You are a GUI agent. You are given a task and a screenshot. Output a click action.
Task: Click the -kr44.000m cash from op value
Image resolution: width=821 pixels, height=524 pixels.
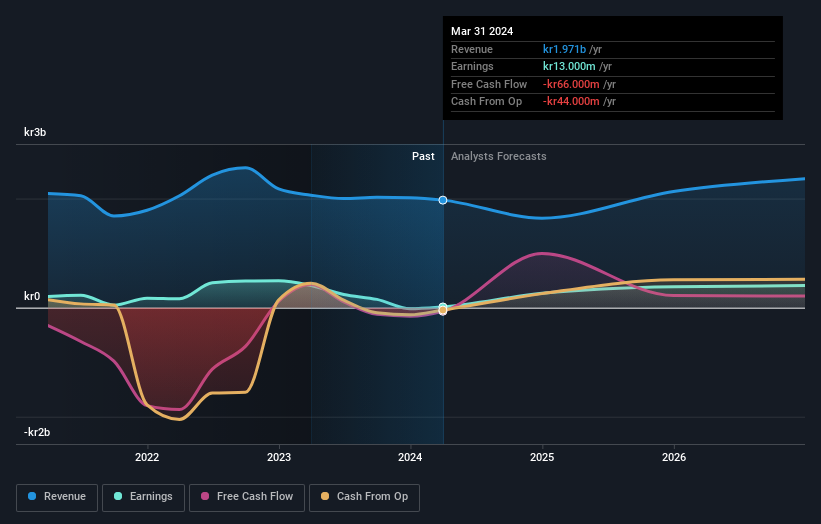click(x=571, y=102)
